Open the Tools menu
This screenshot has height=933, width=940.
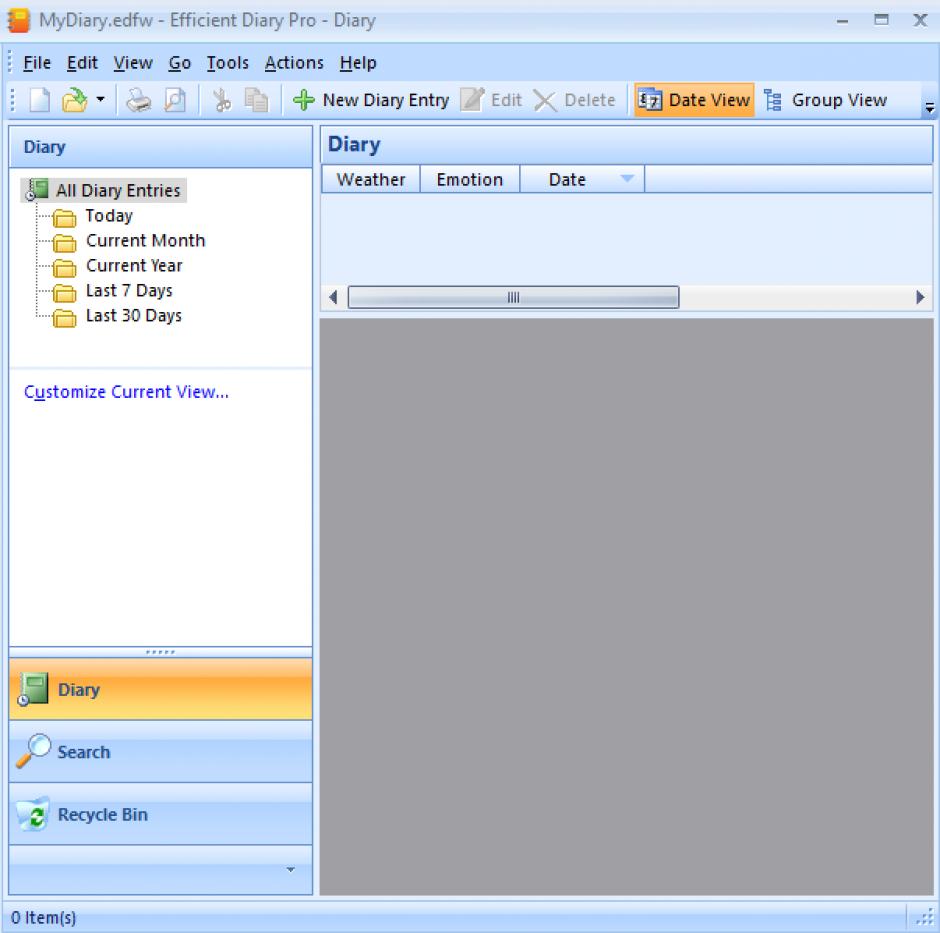227,63
